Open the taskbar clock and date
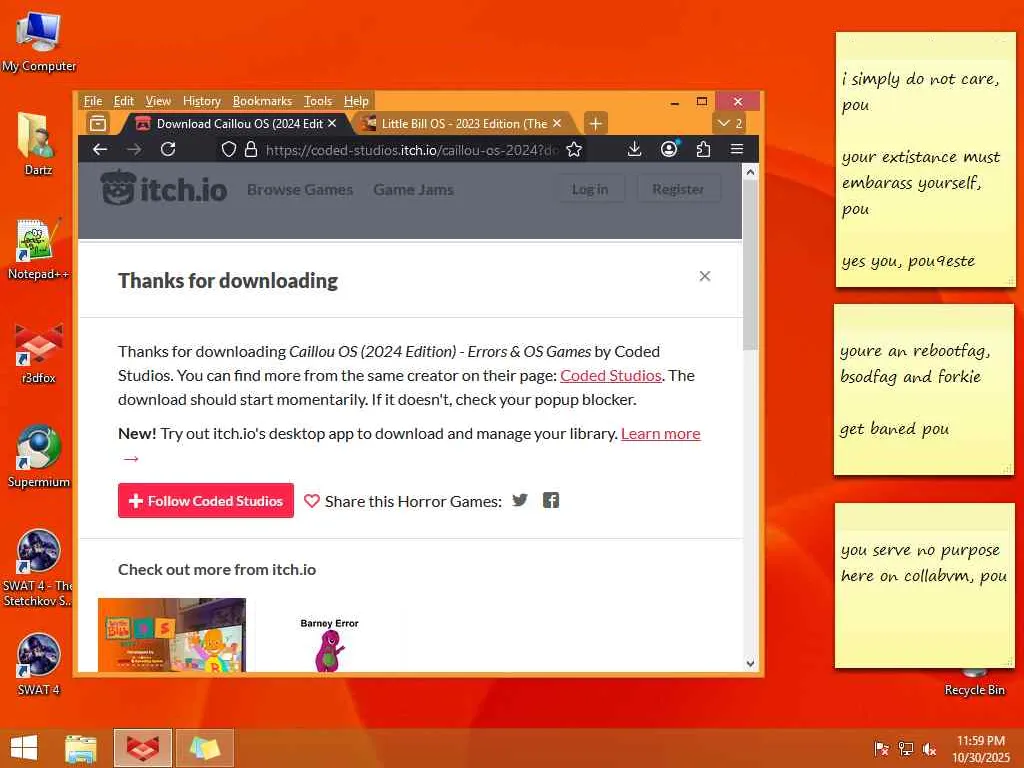This screenshot has height=768, width=1024. pos(981,749)
